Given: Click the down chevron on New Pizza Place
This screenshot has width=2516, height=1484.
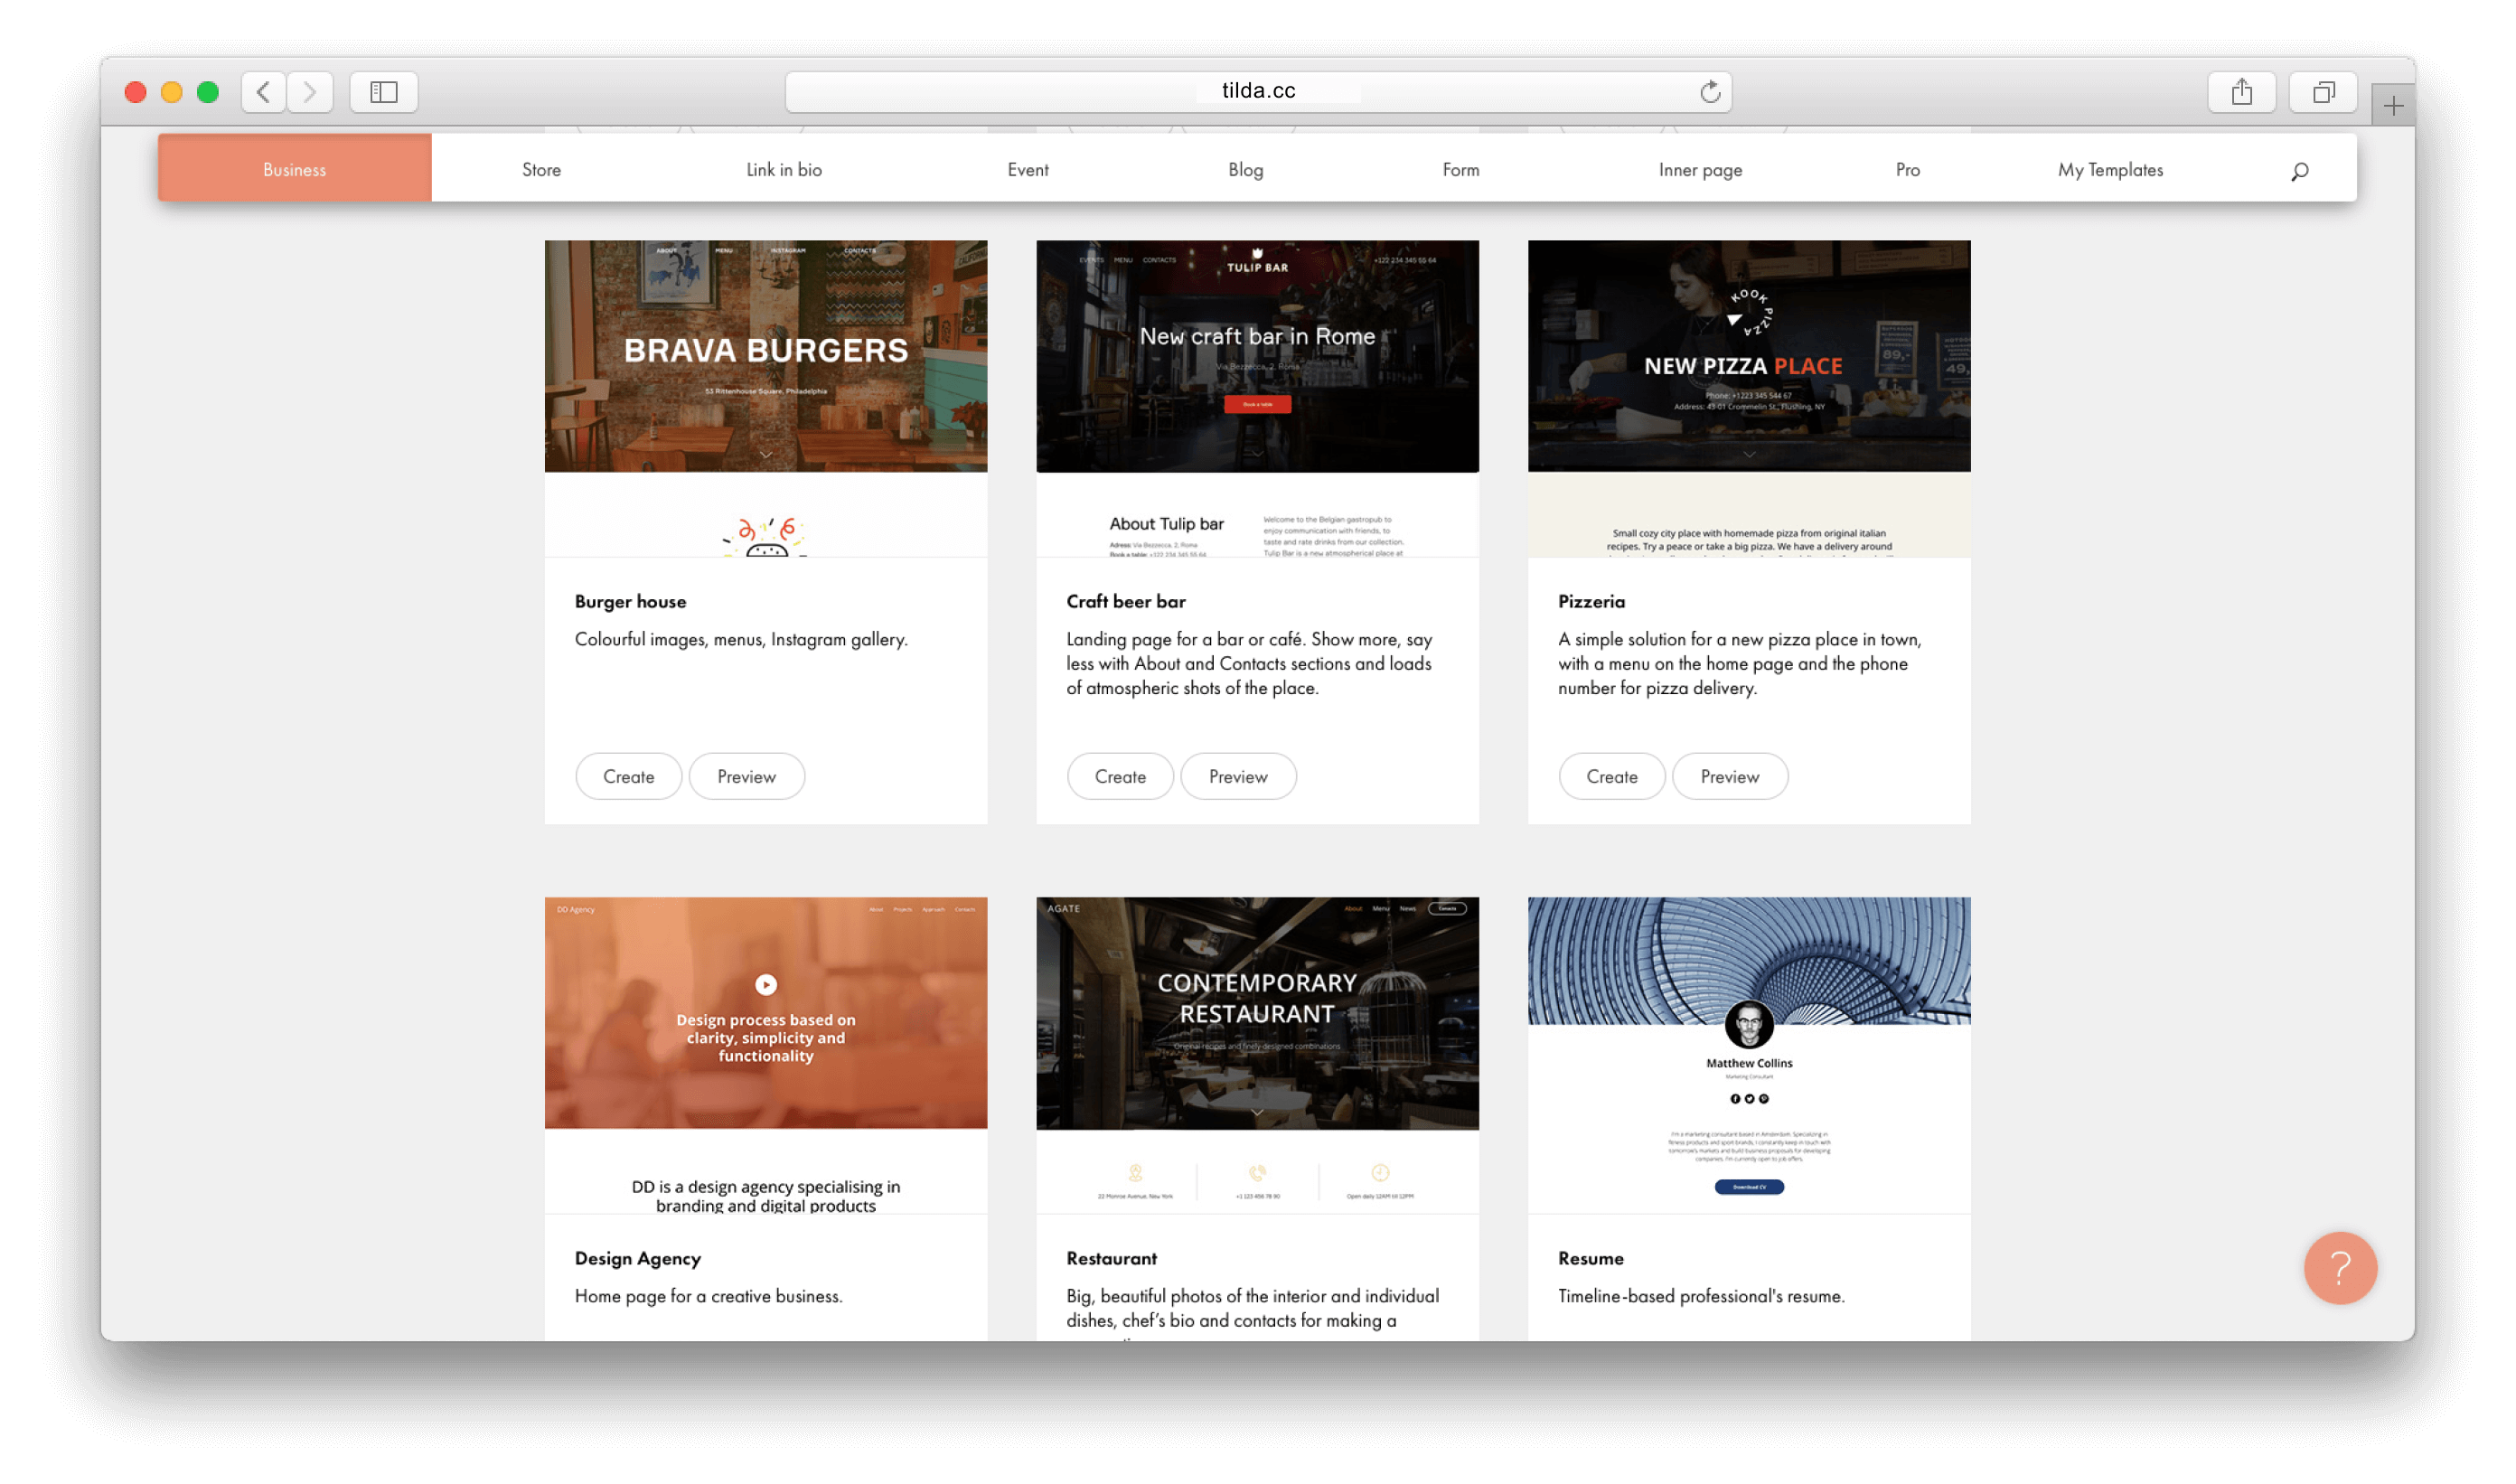Looking at the screenshot, I should 1748,455.
